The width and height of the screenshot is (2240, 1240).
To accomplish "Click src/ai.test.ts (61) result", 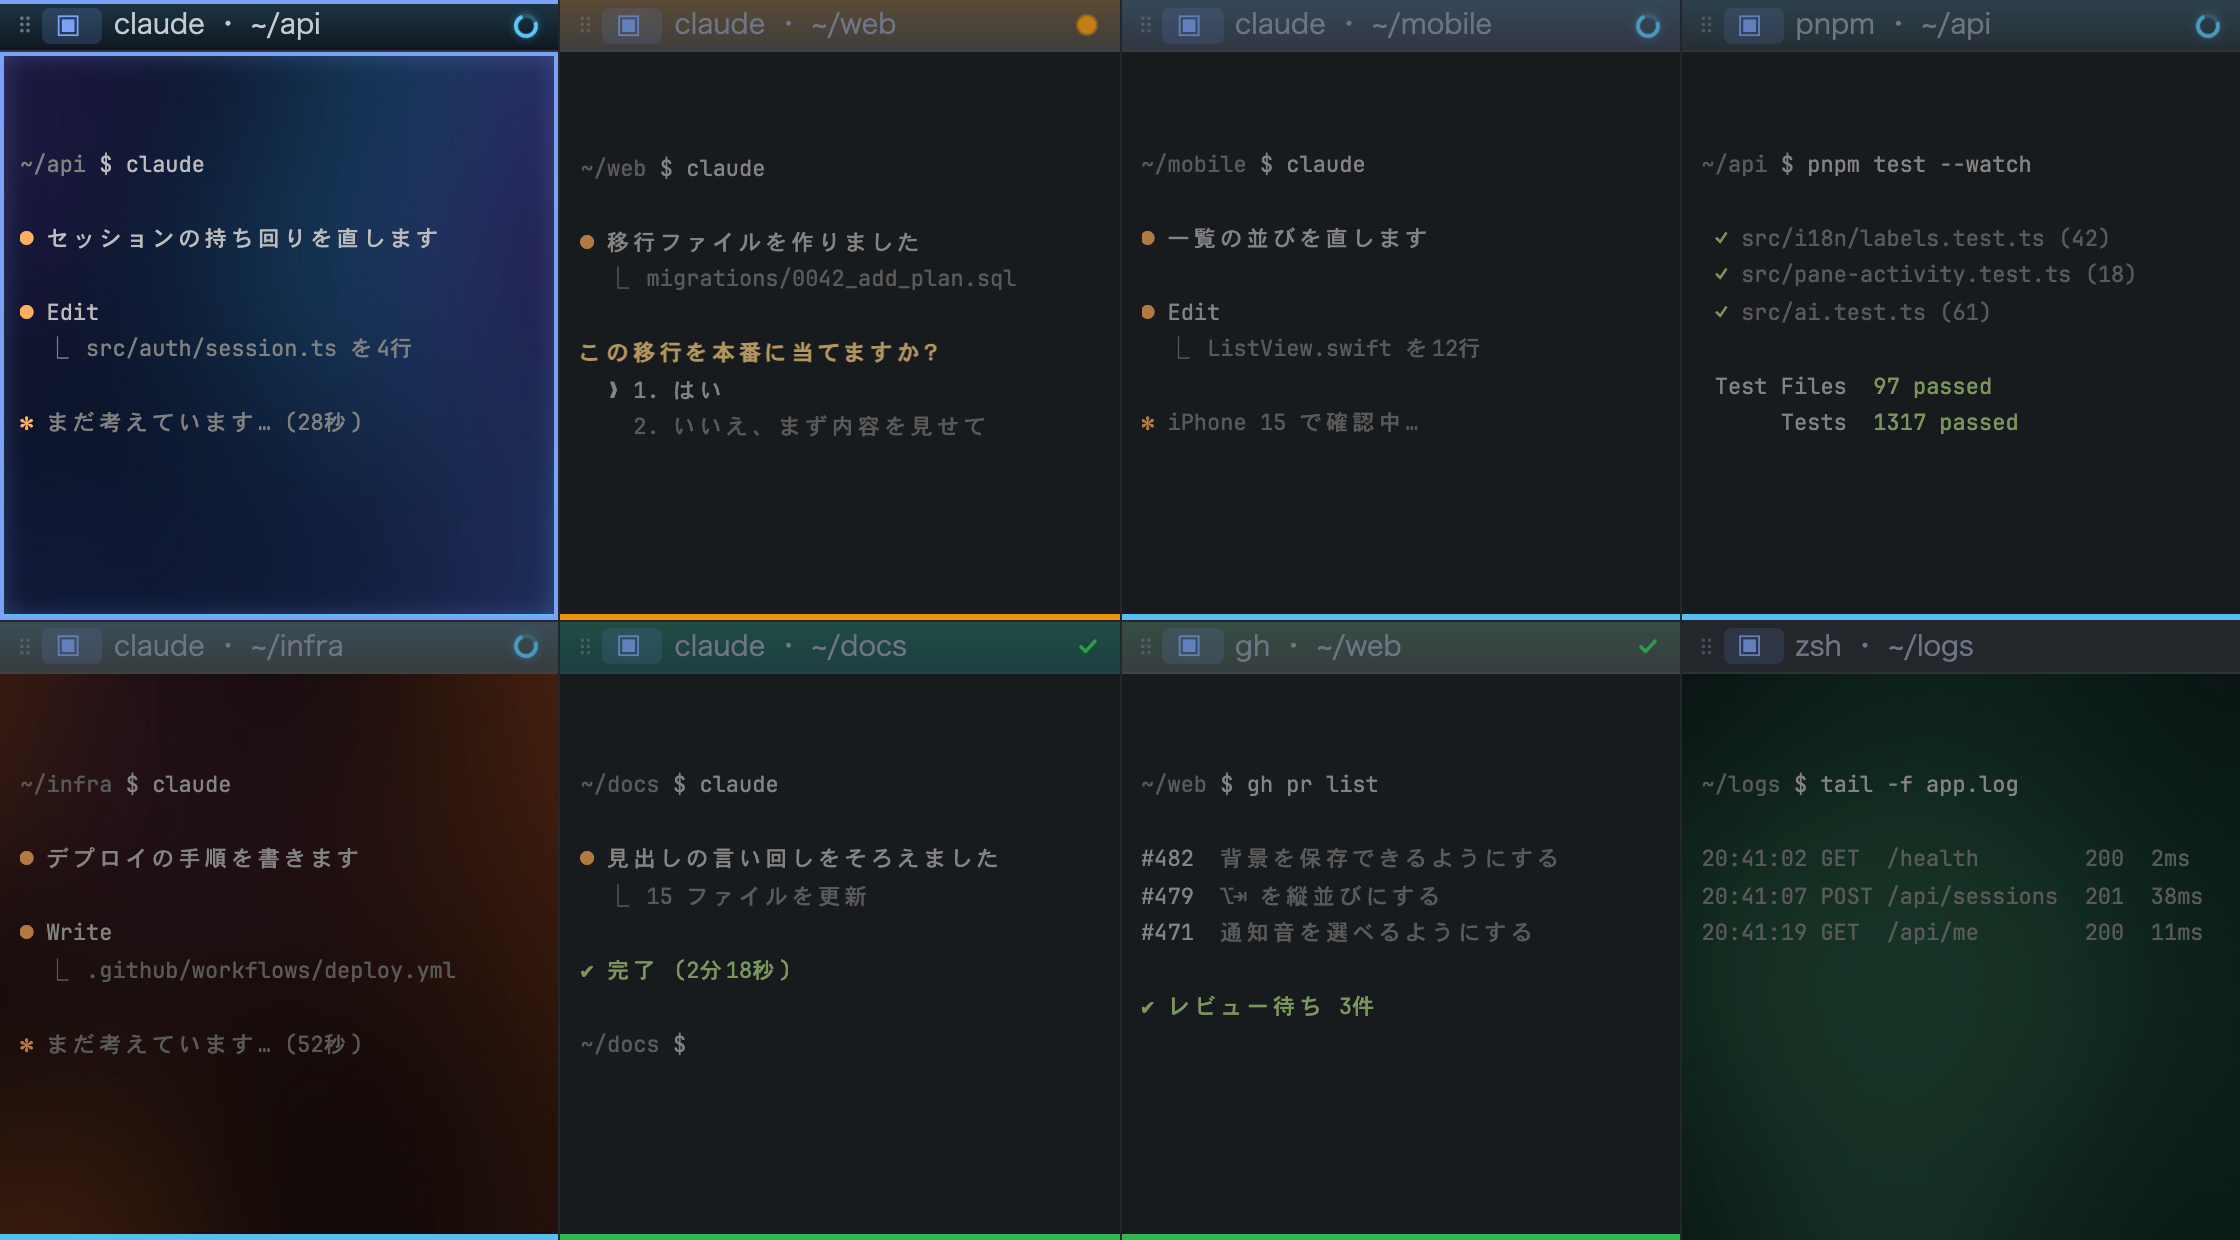I will pos(1852,312).
